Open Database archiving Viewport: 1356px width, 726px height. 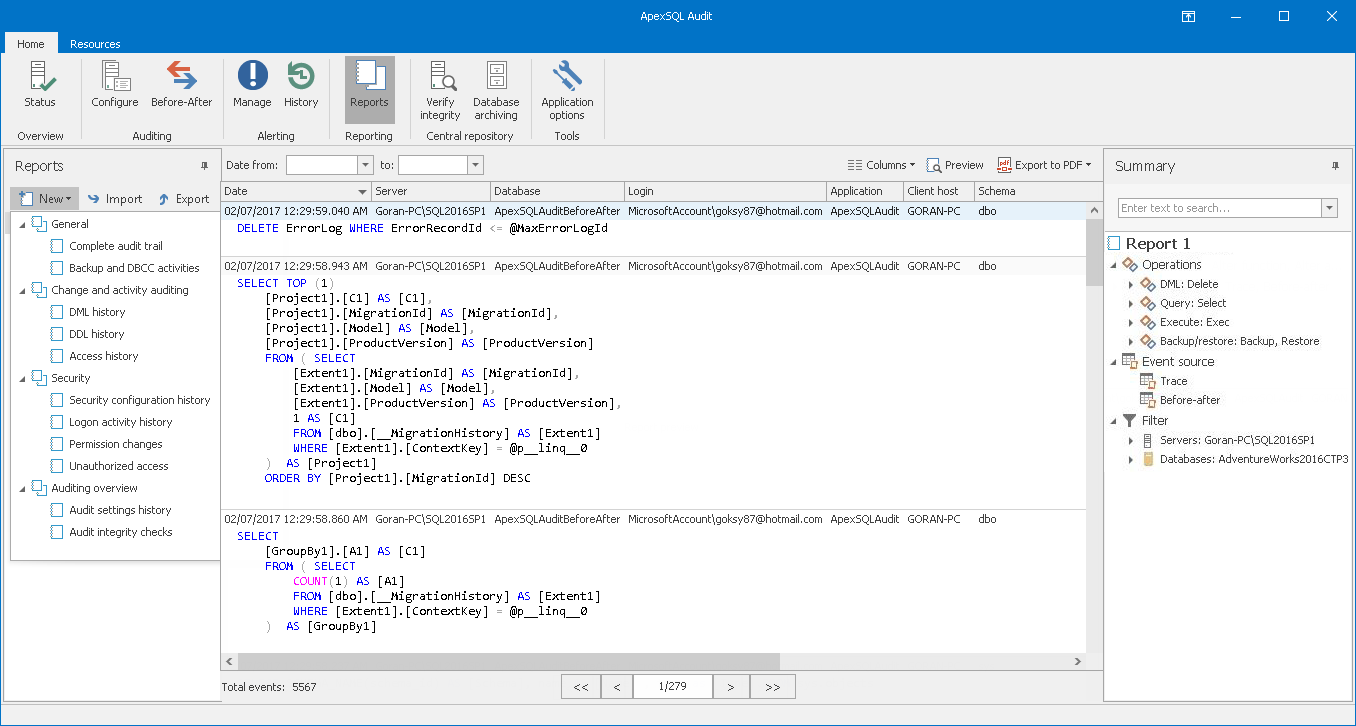point(496,90)
